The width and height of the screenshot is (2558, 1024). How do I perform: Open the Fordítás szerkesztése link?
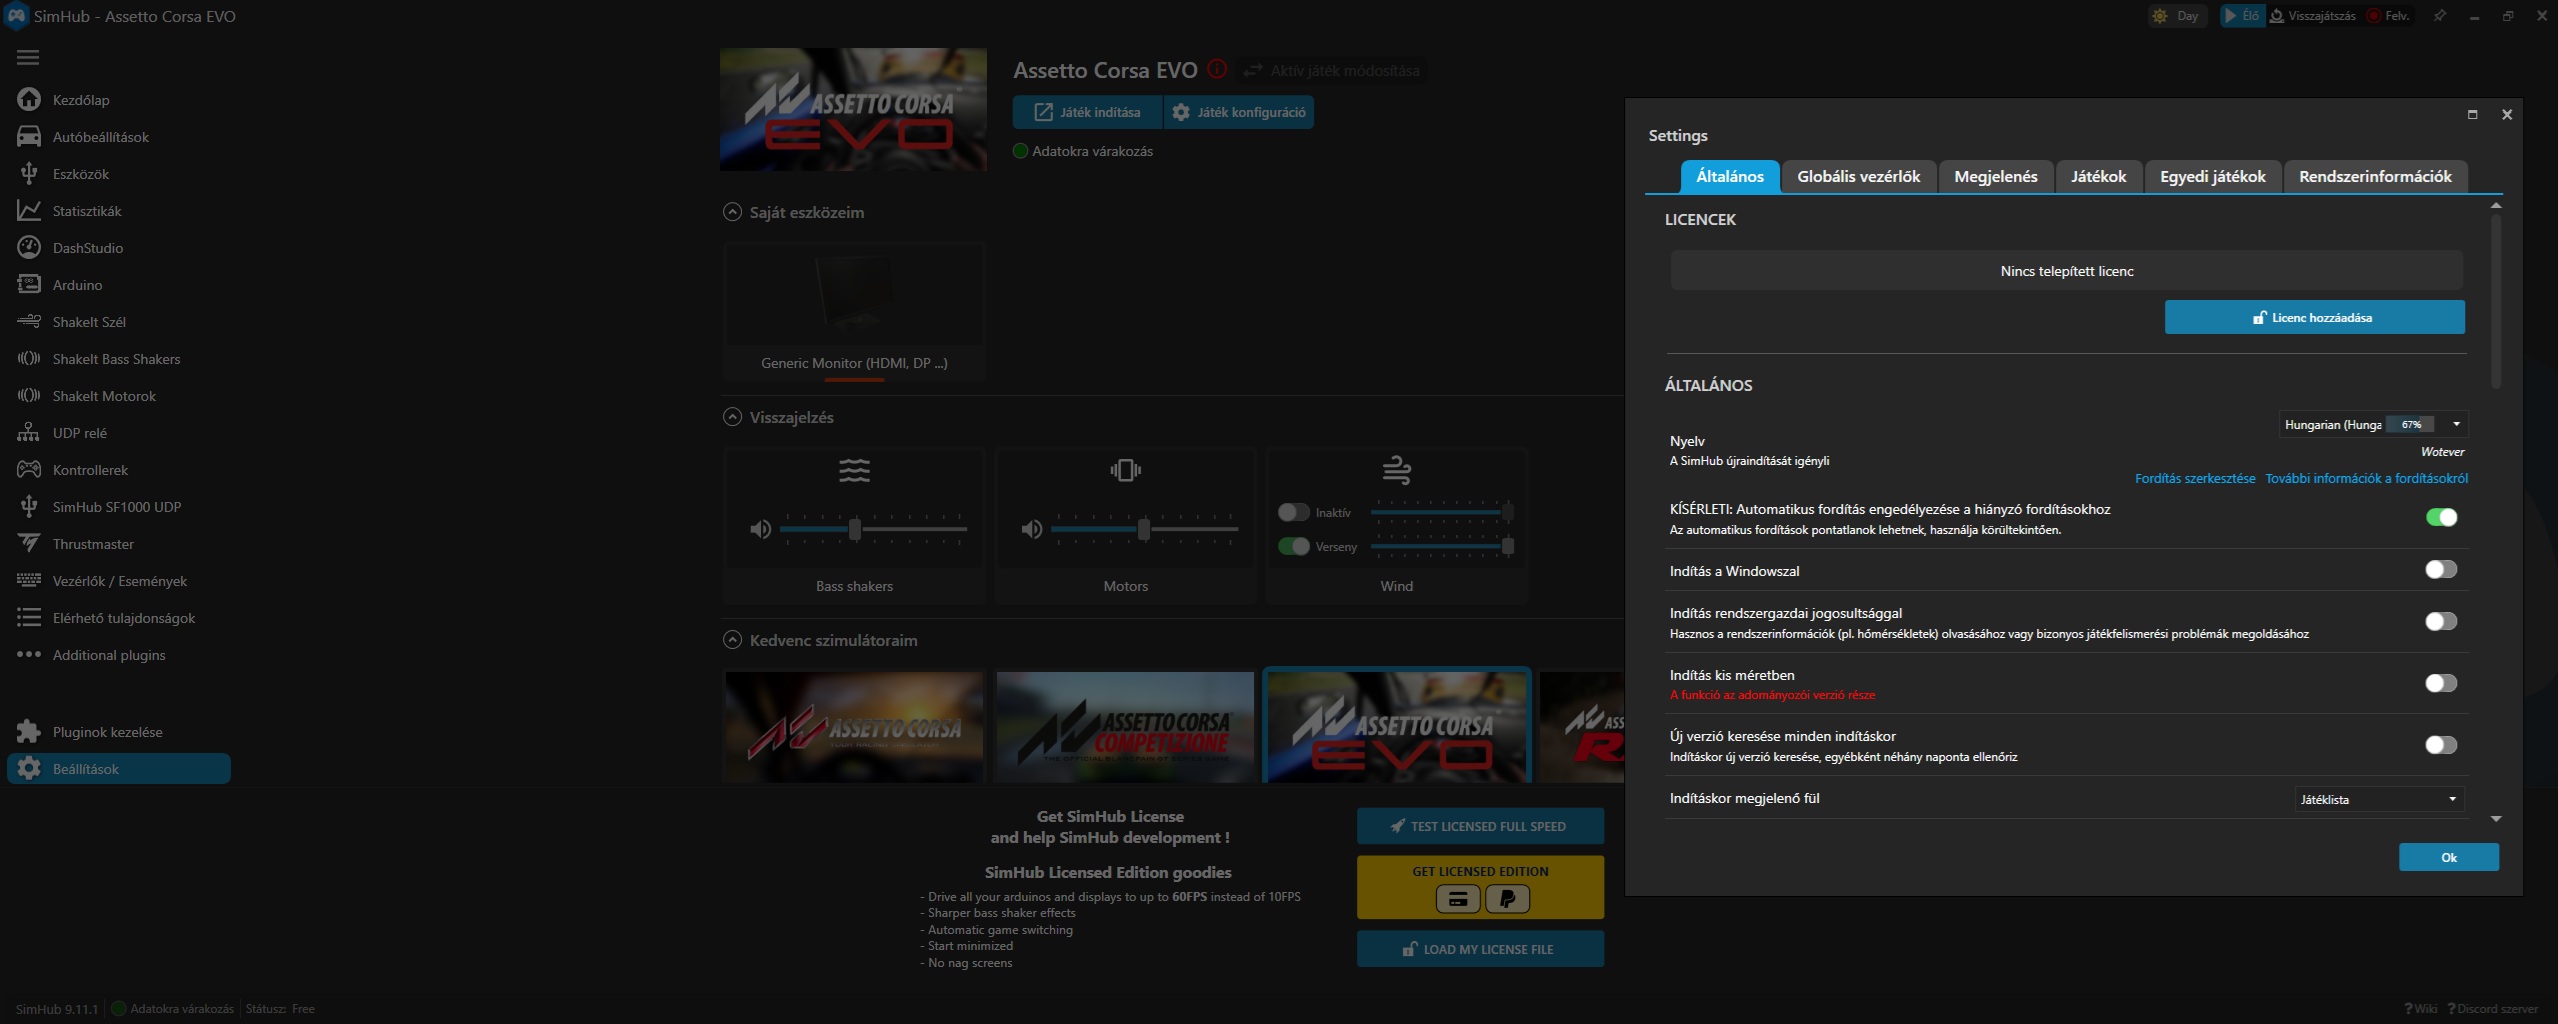[2194, 479]
